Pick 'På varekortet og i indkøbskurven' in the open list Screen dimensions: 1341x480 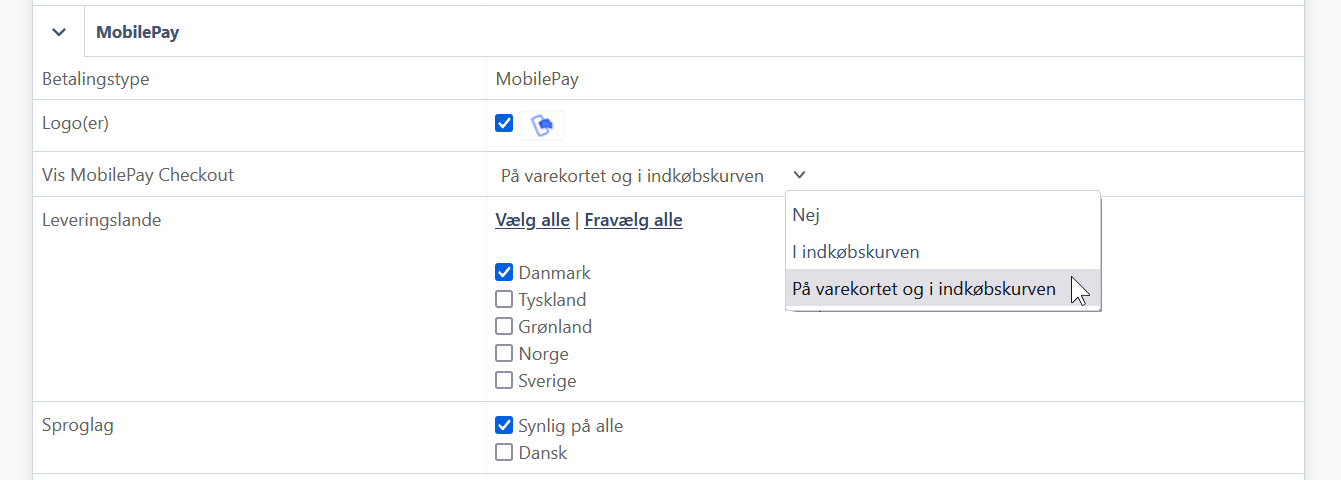click(943, 289)
